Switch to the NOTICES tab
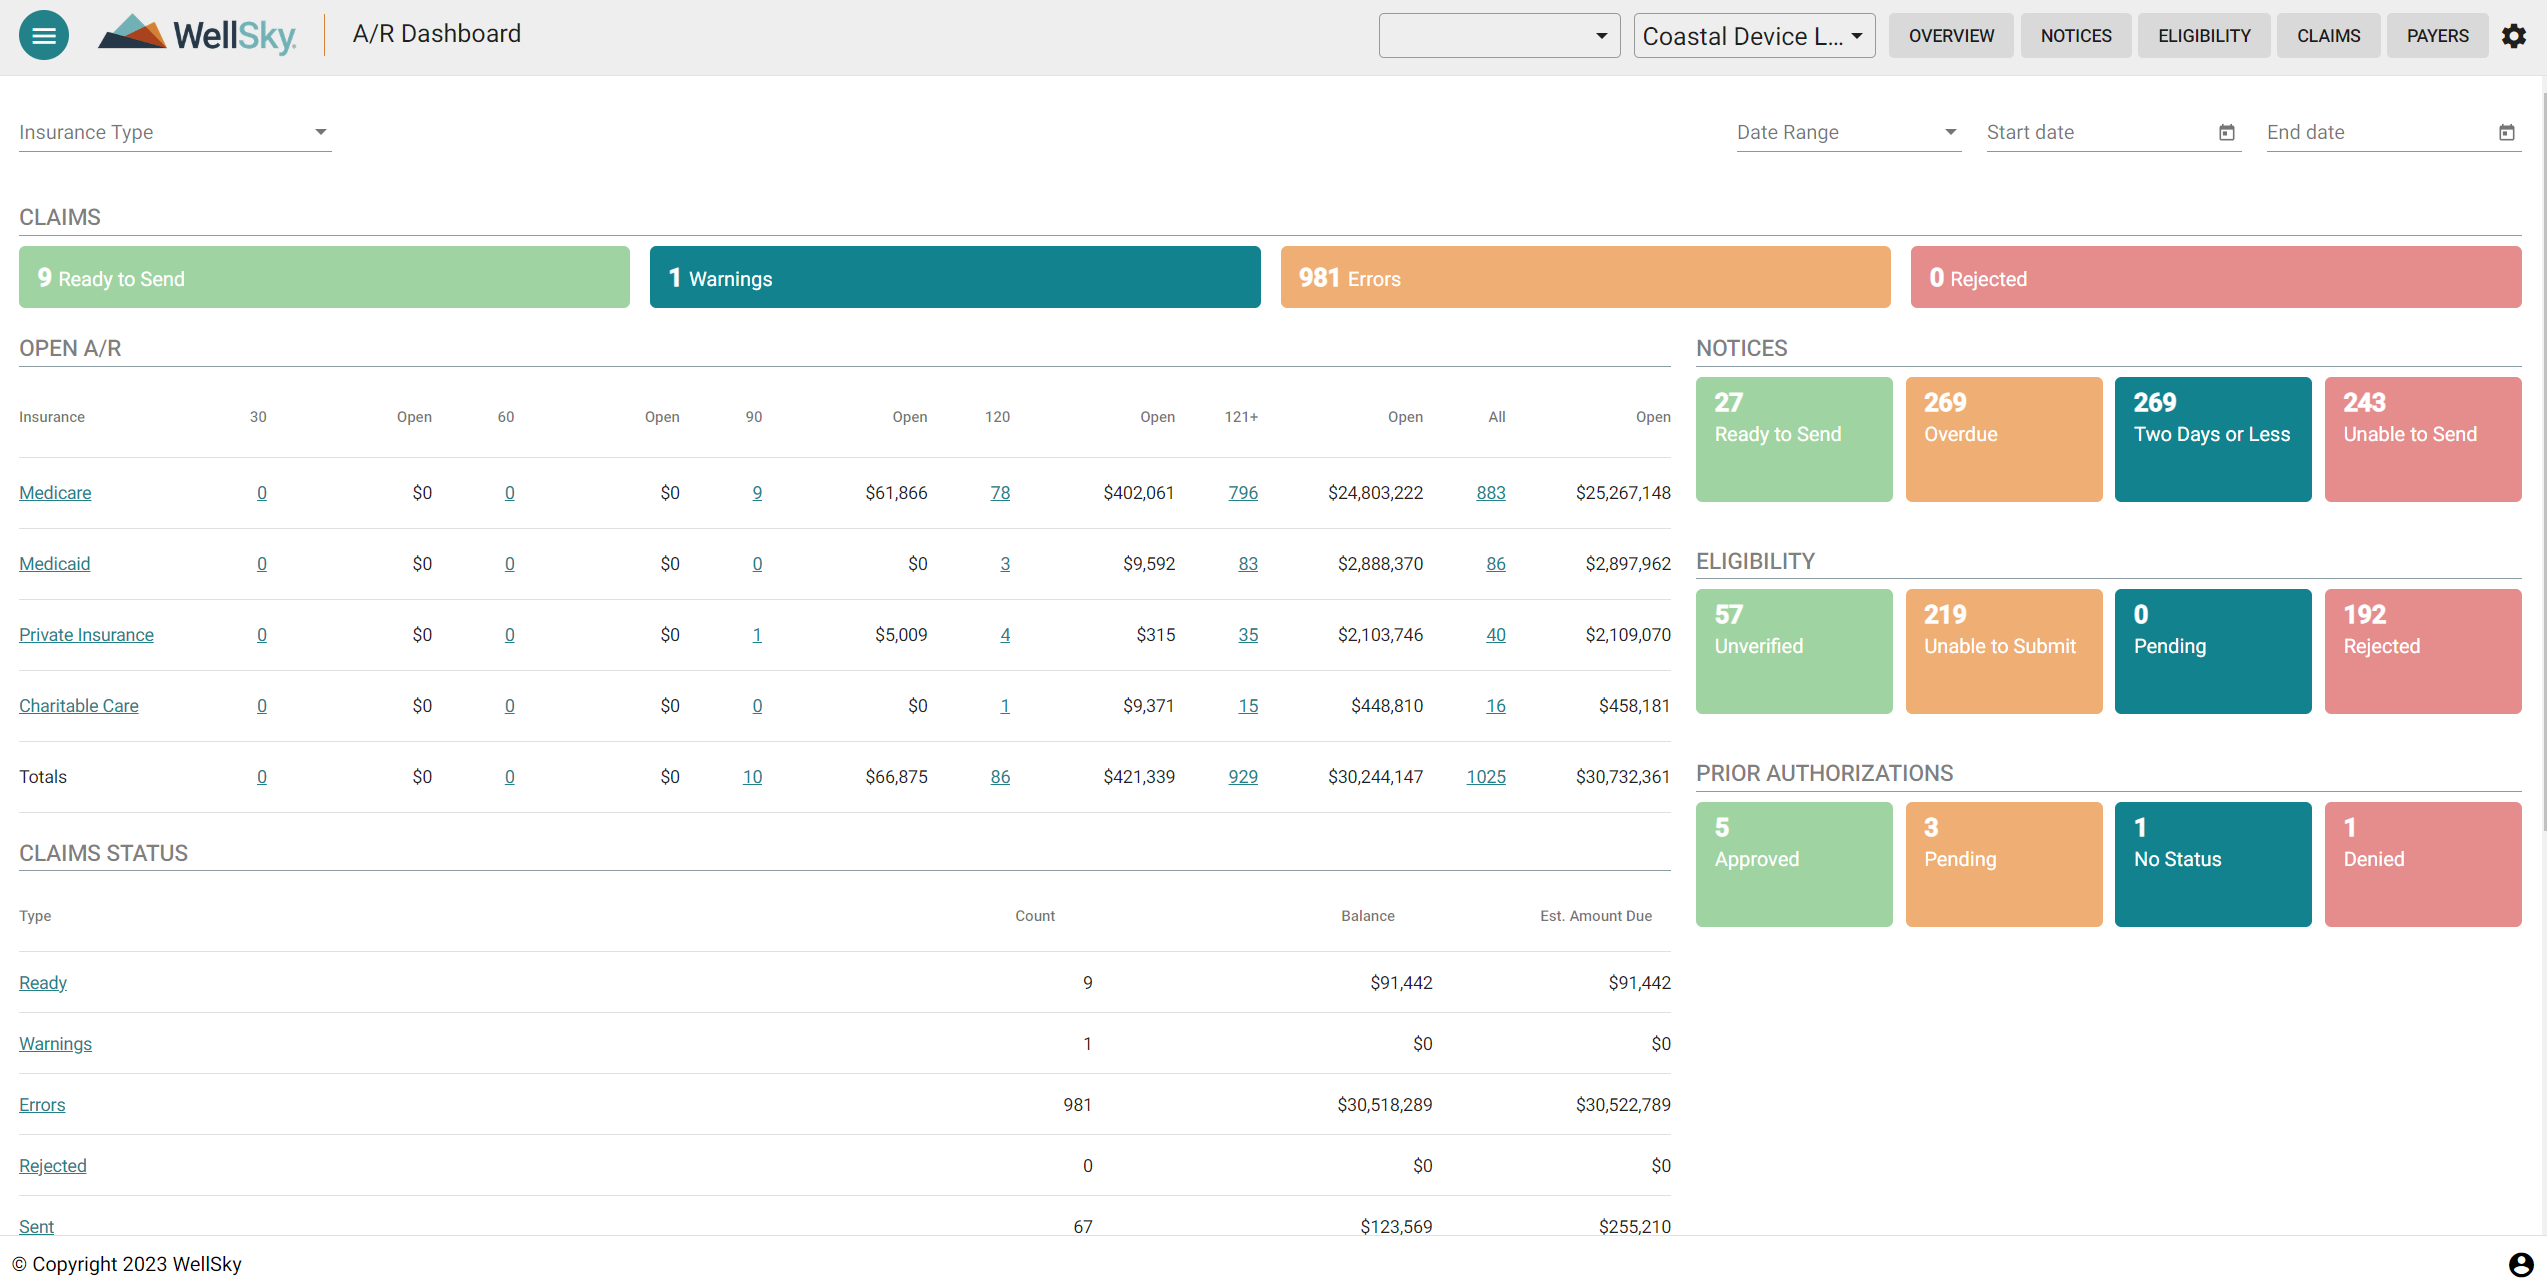Screen dimensions: 2547x1282 [2075, 35]
